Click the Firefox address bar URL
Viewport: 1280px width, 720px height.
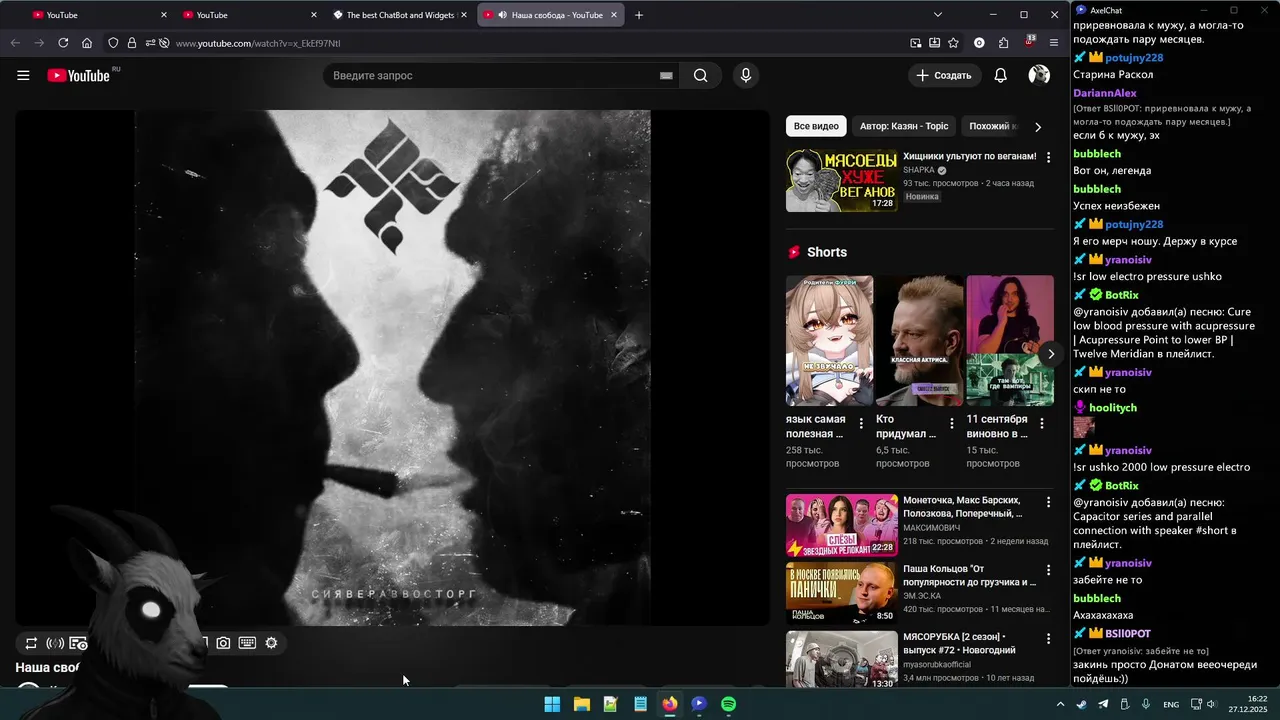(x=258, y=43)
